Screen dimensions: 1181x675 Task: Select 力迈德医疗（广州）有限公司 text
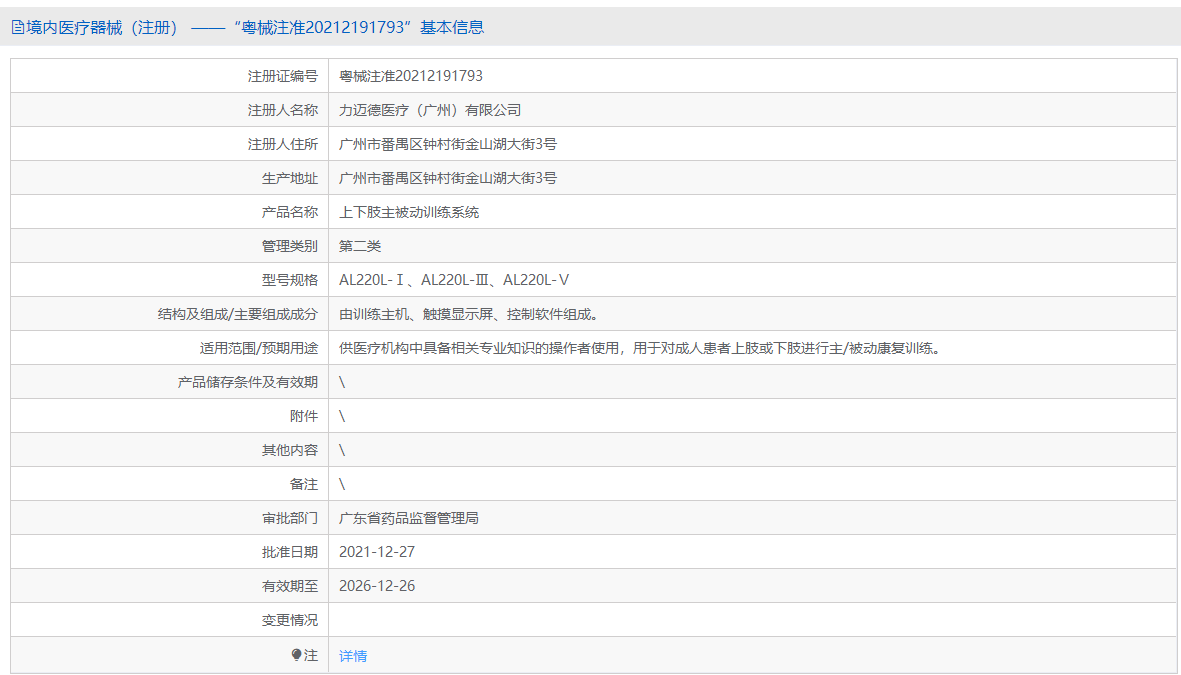point(430,110)
